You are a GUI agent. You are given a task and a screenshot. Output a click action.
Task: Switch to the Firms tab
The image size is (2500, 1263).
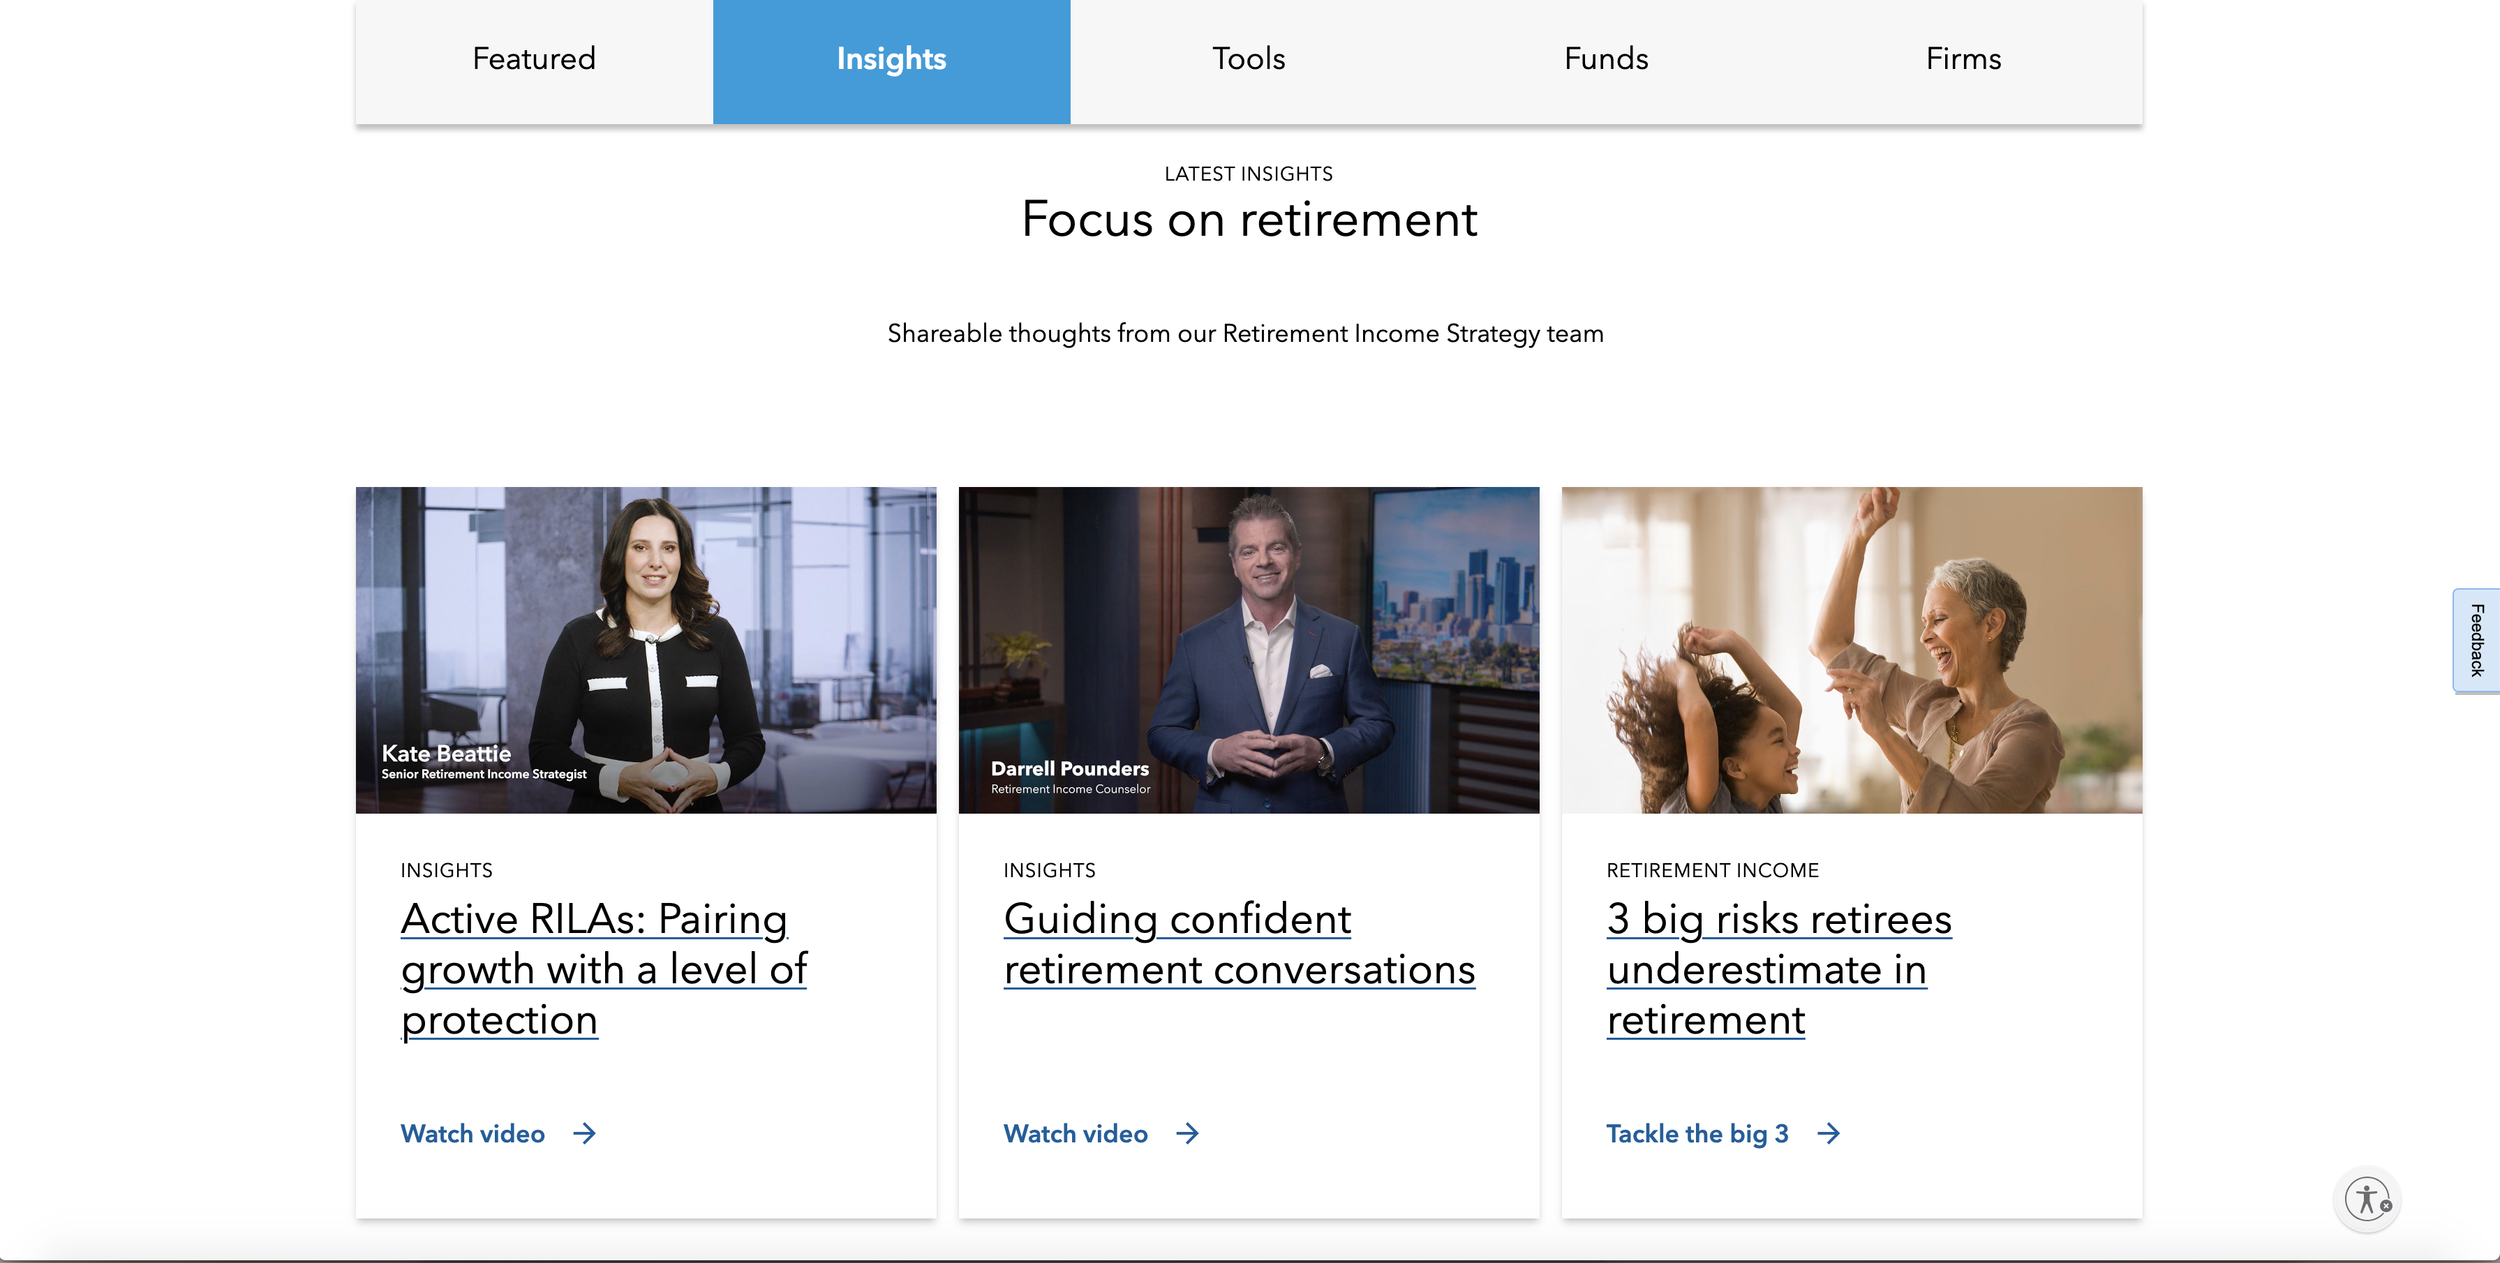click(1964, 60)
